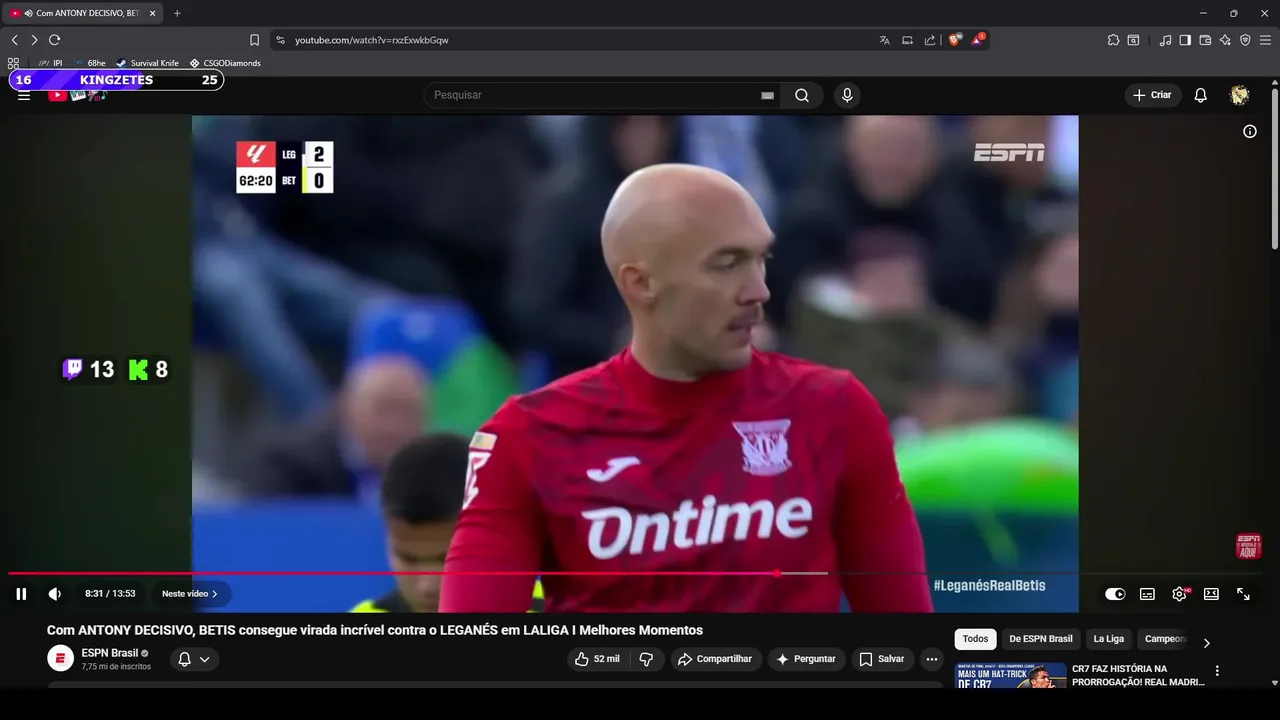Pause the video playback
The width and height of the screenshot is (1280, 720).
coord(21,594)
